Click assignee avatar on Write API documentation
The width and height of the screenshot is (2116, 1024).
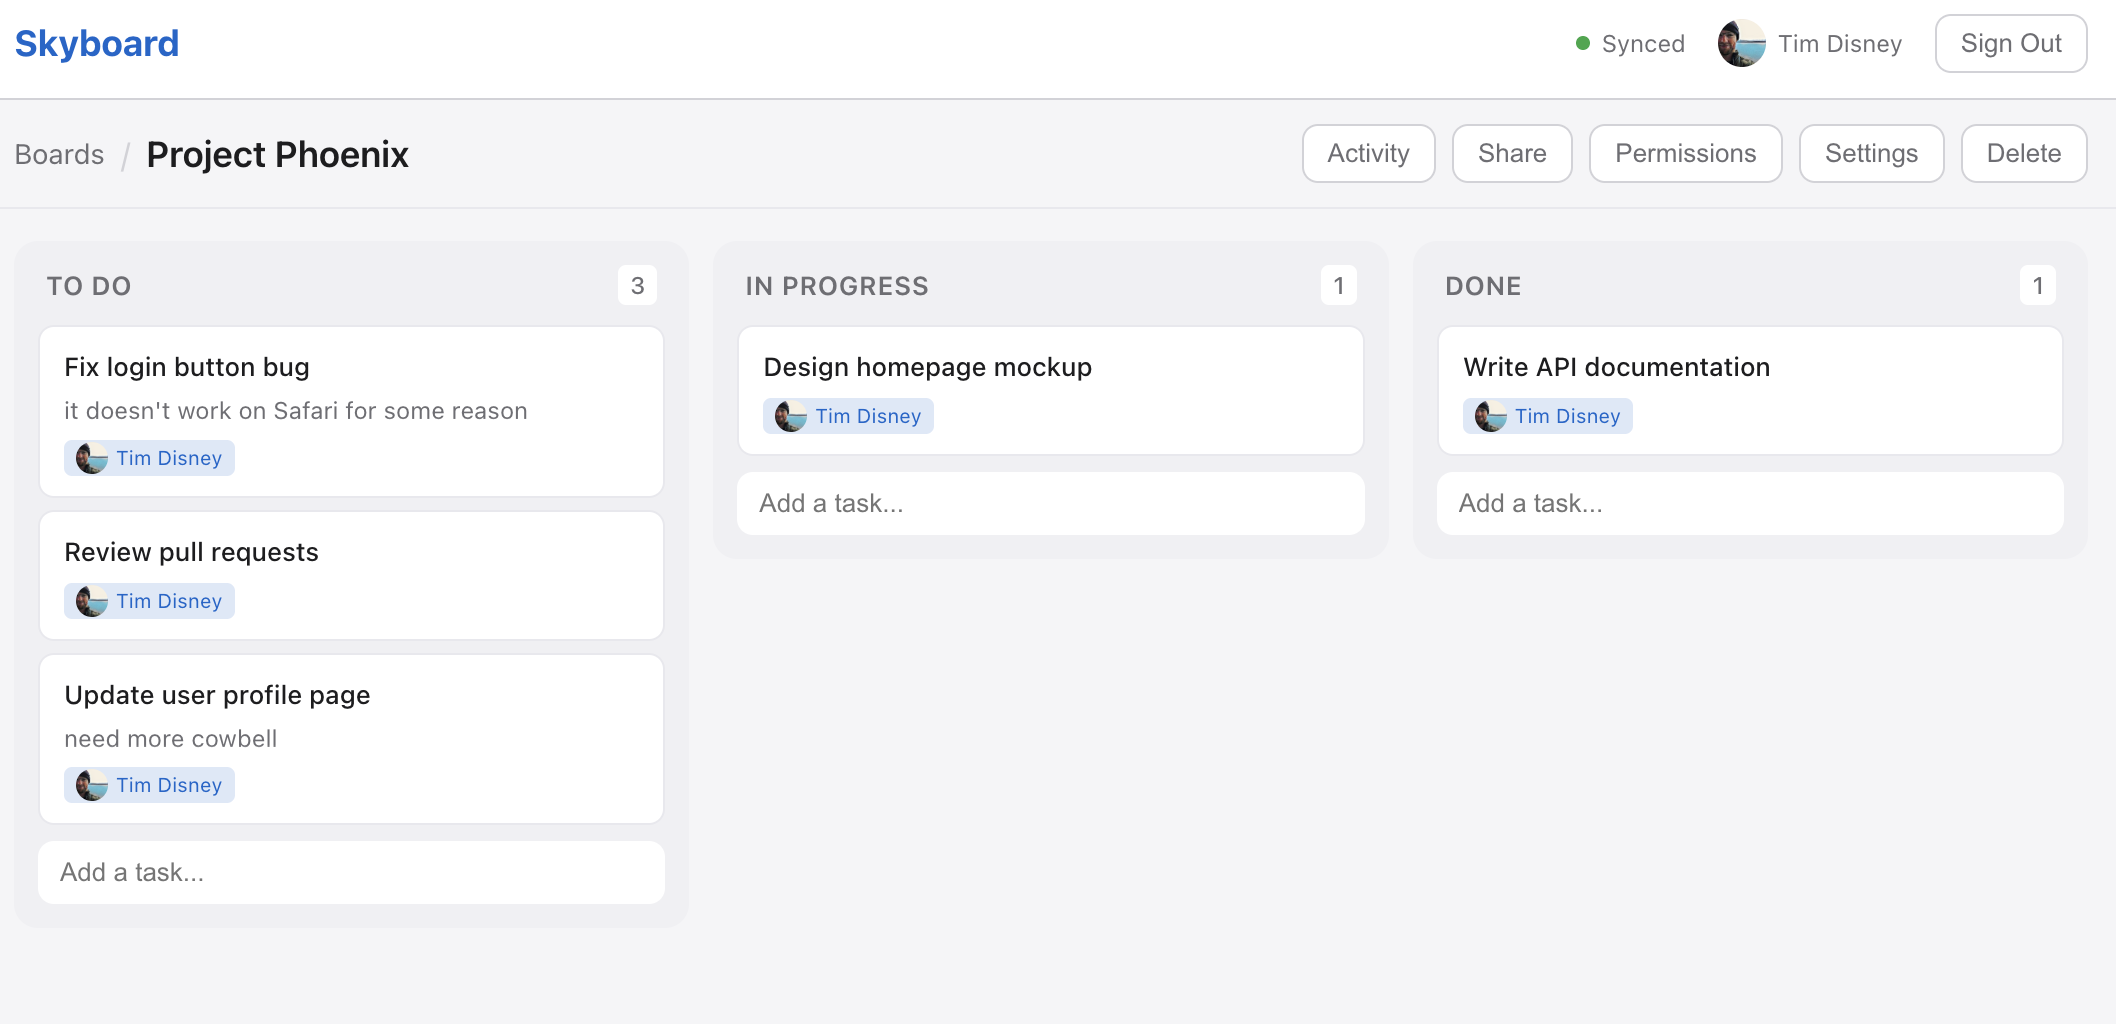(1490, 416)
